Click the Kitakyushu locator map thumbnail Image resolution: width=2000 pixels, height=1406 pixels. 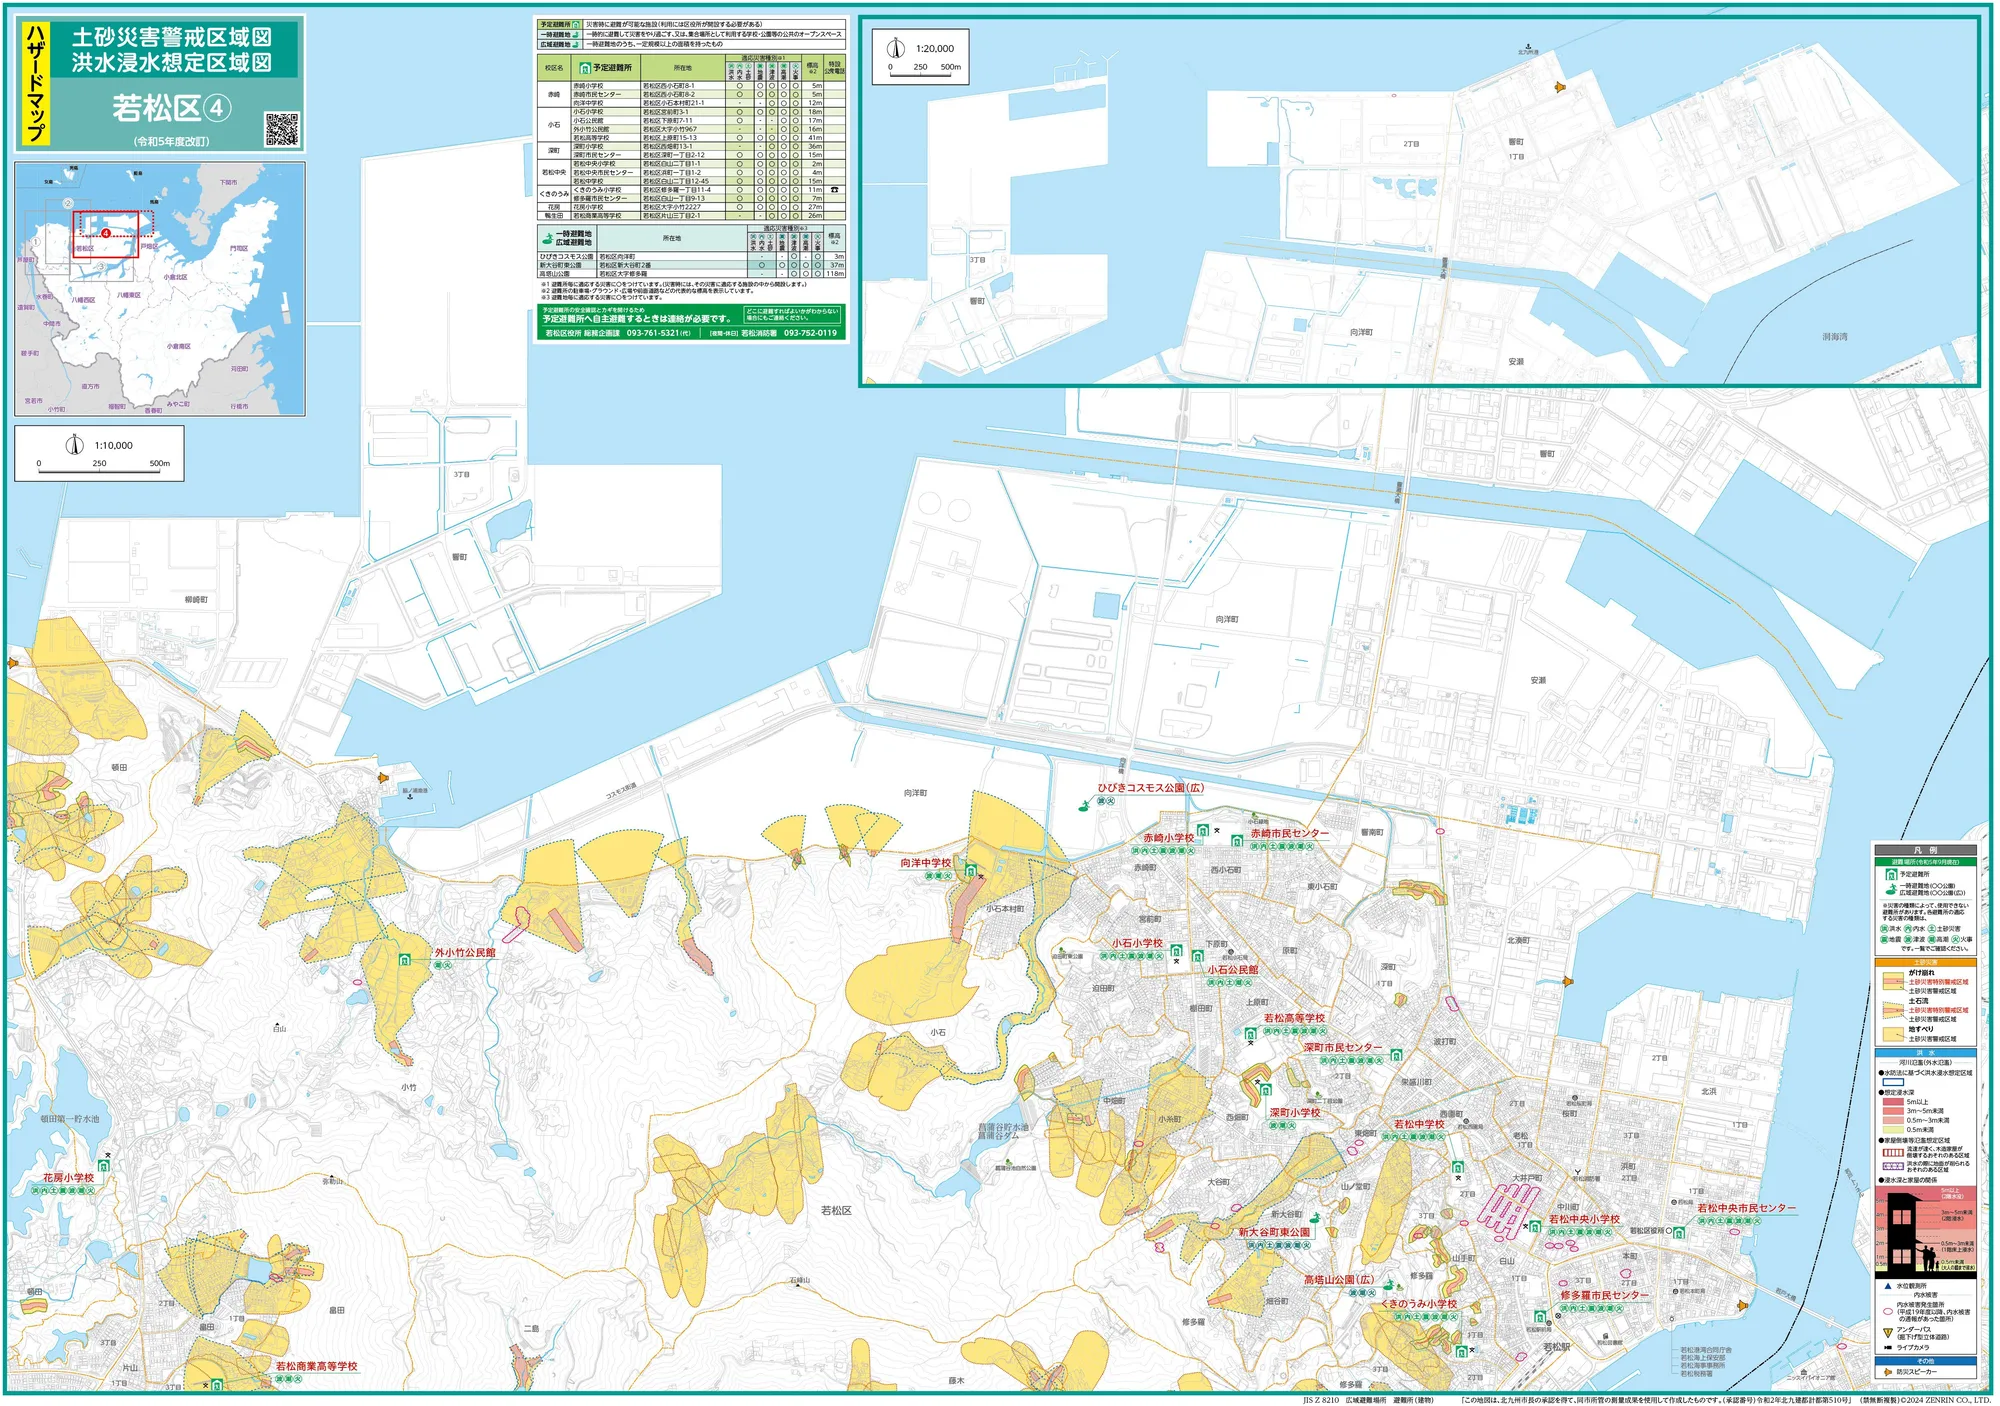(160, 289)
